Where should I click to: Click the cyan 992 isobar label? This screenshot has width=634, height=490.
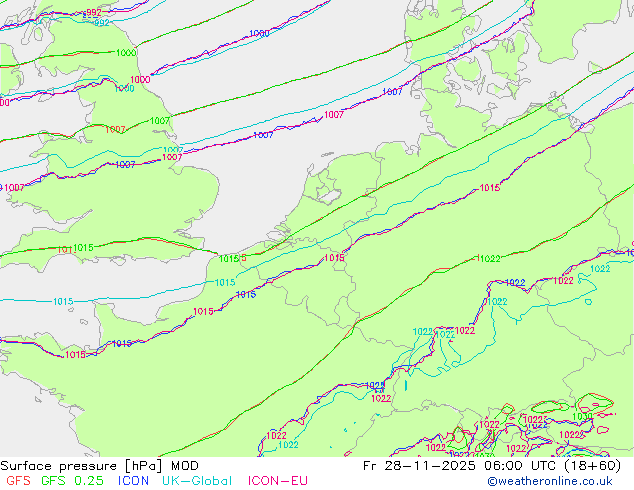101,23
